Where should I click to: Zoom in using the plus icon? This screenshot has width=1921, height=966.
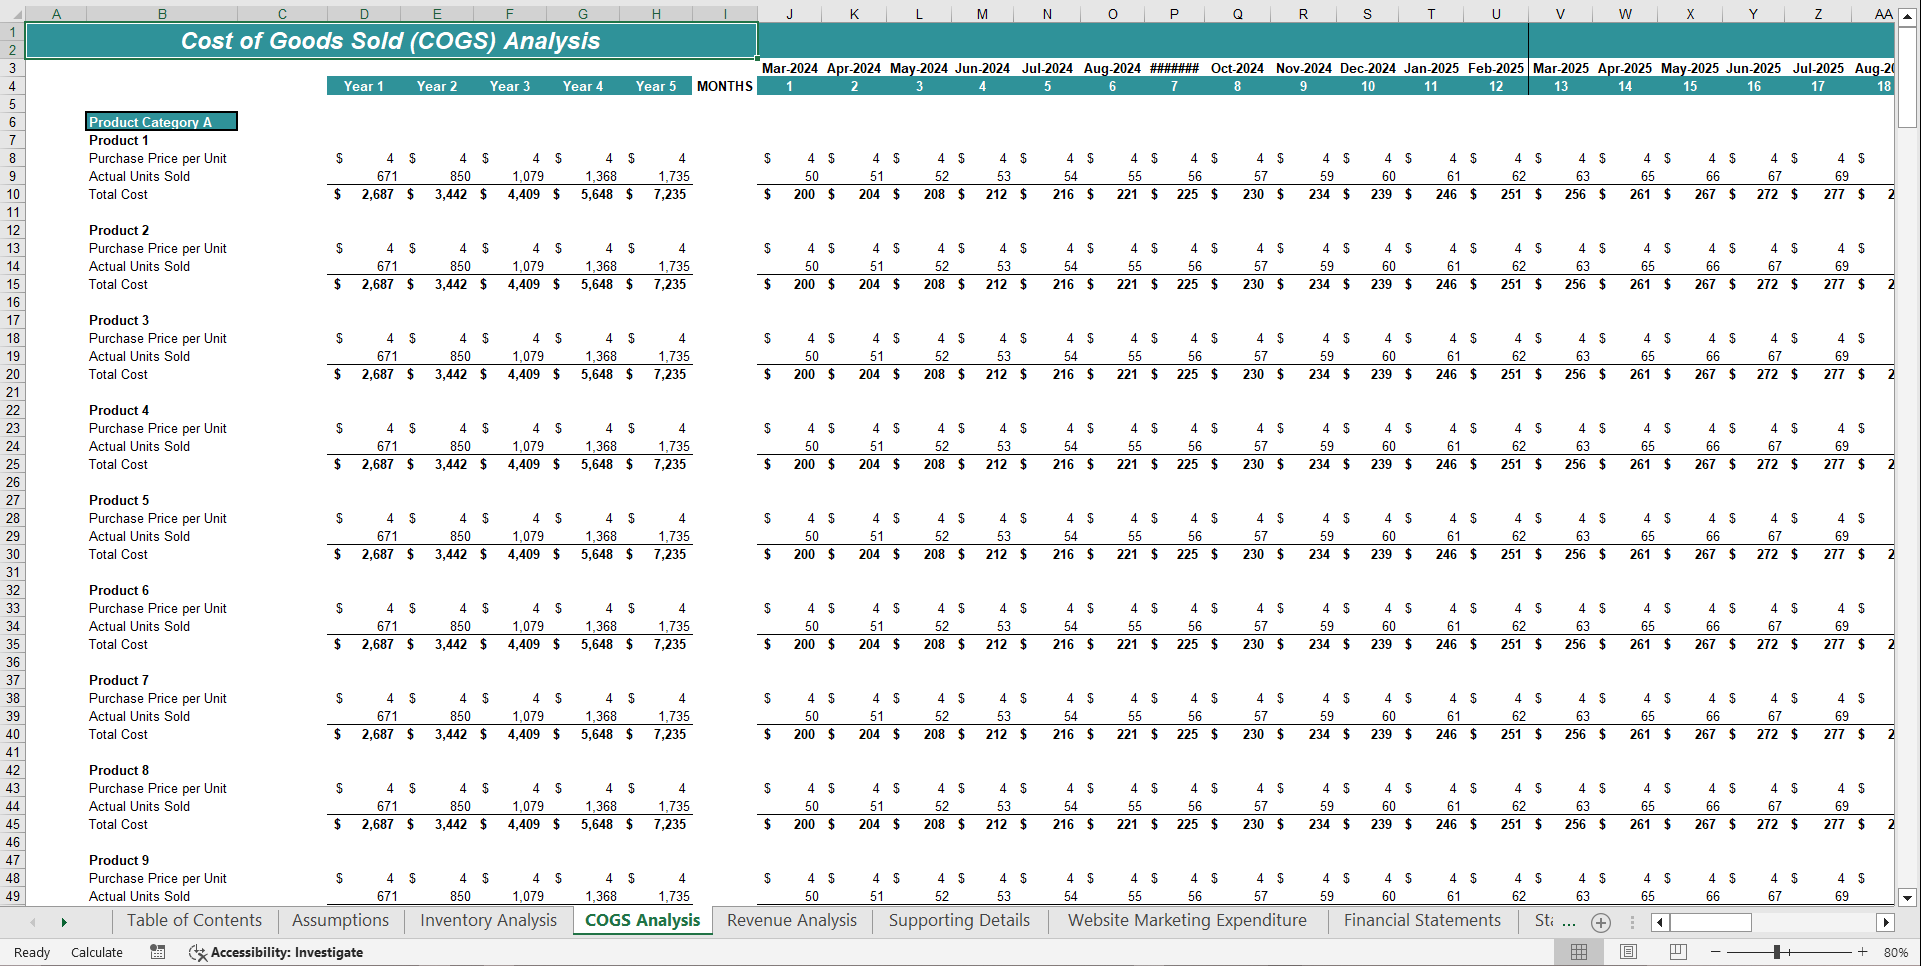pyautogui.click(x=1862, y=952)
